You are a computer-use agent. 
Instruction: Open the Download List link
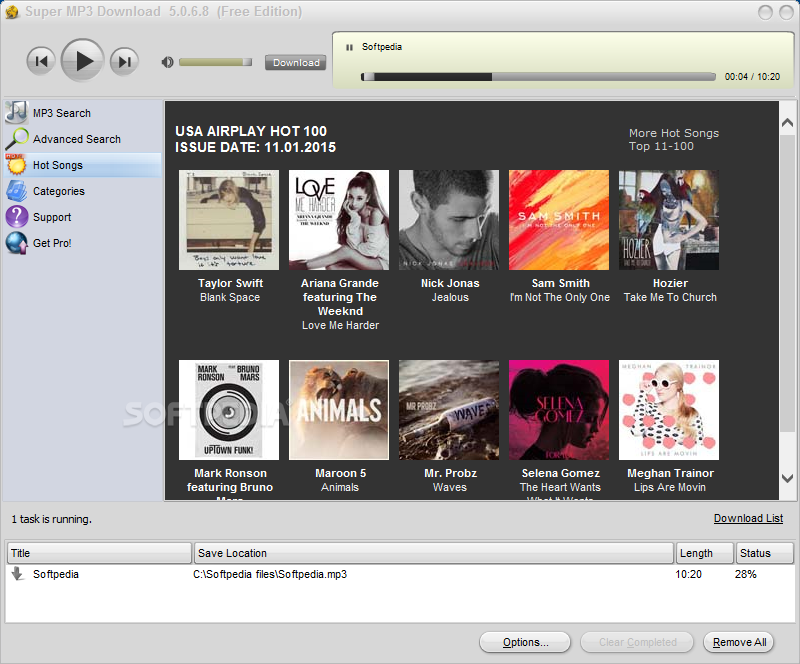tap(748, 518)
